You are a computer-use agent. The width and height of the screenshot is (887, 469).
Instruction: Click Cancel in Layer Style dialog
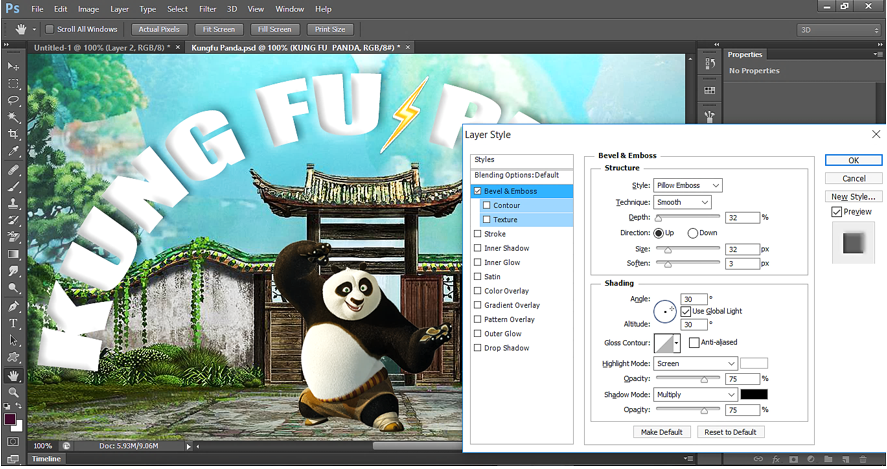[x=853, y=178]
